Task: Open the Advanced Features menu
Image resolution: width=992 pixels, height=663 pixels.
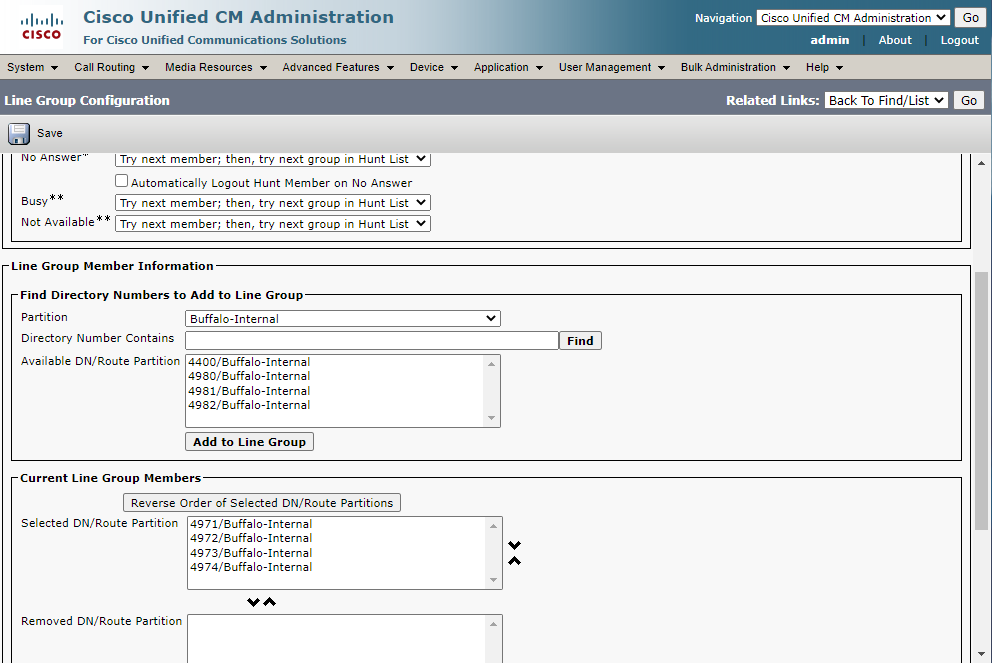Action: tap(338, 67)
